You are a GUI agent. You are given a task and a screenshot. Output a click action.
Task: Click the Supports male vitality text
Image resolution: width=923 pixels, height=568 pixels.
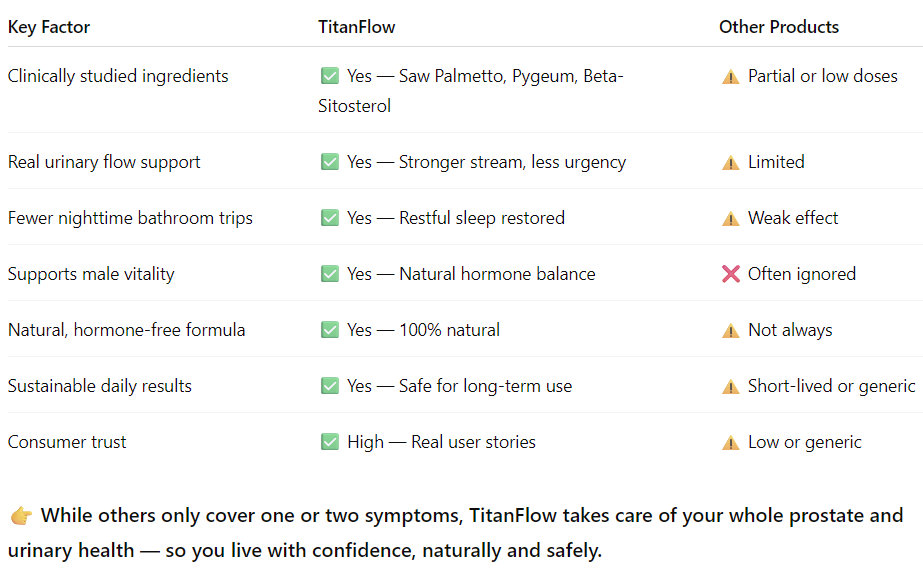pos(91,274)
